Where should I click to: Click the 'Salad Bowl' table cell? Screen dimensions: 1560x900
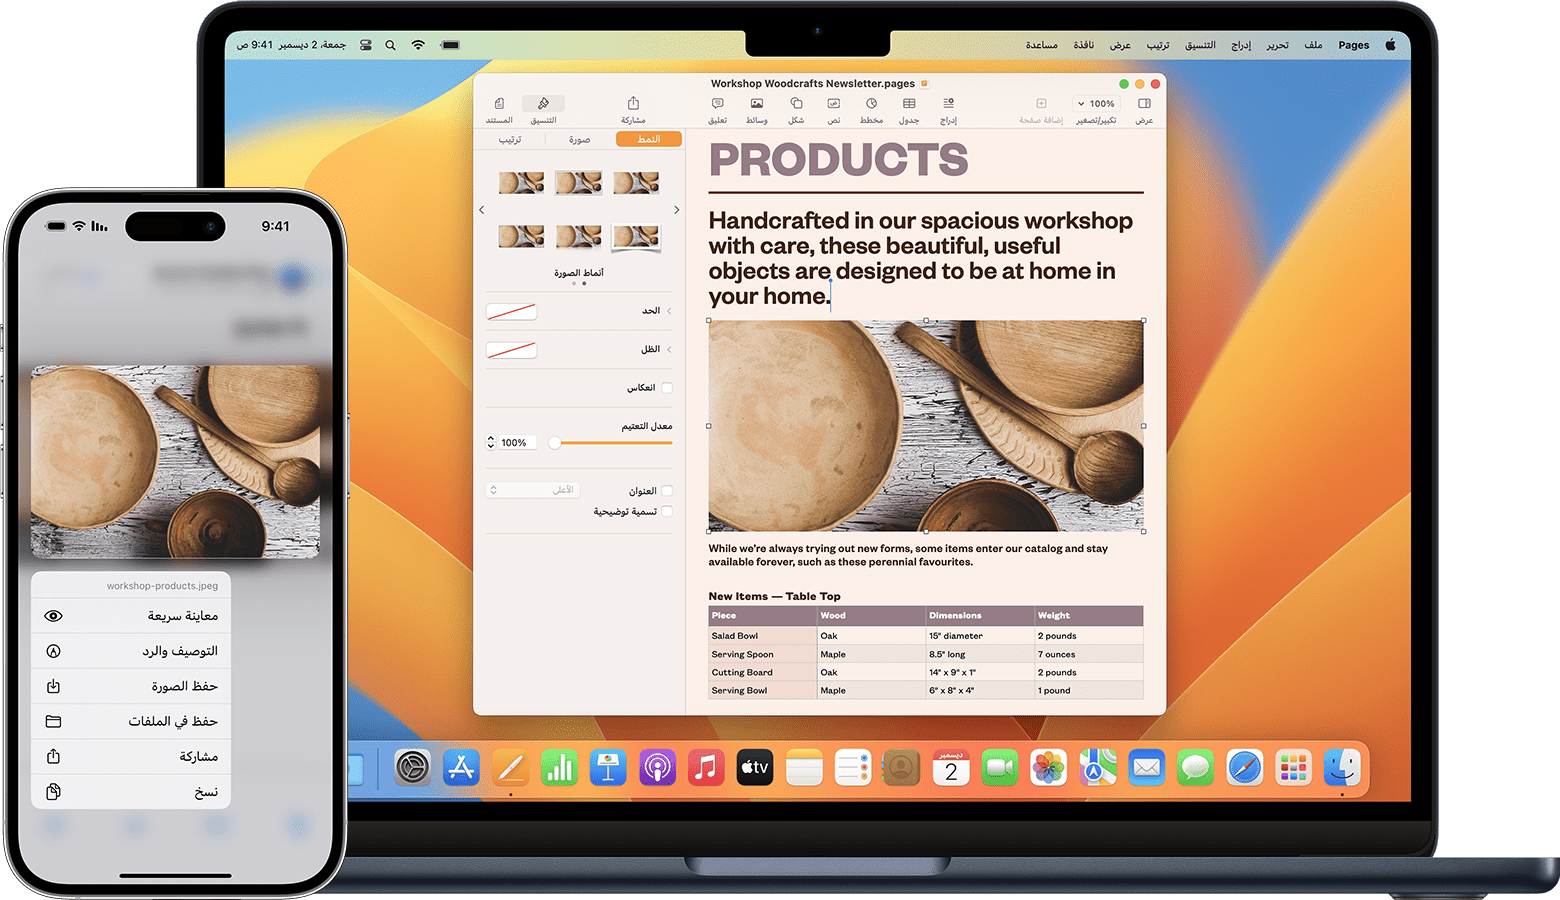point(763,636)
